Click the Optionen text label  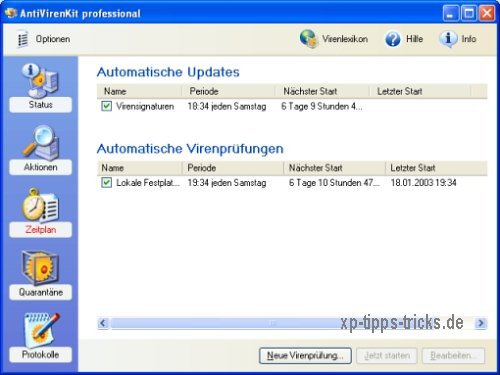[x=53, y=39]
